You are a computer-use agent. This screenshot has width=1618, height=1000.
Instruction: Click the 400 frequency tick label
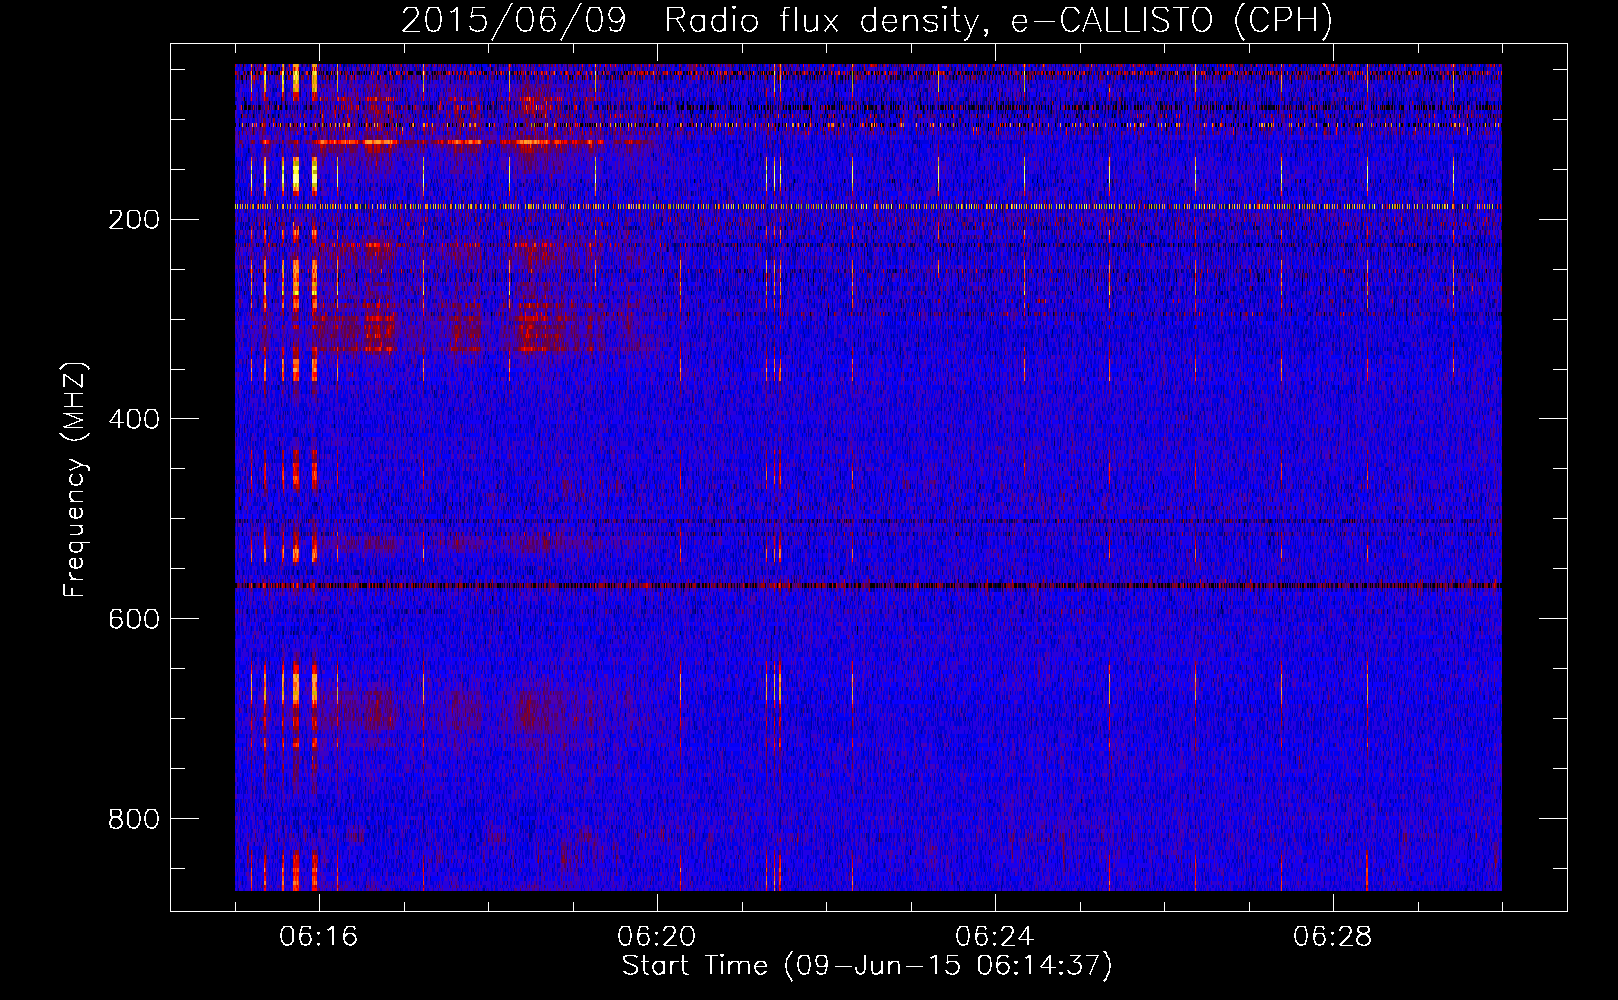point(134,419)
